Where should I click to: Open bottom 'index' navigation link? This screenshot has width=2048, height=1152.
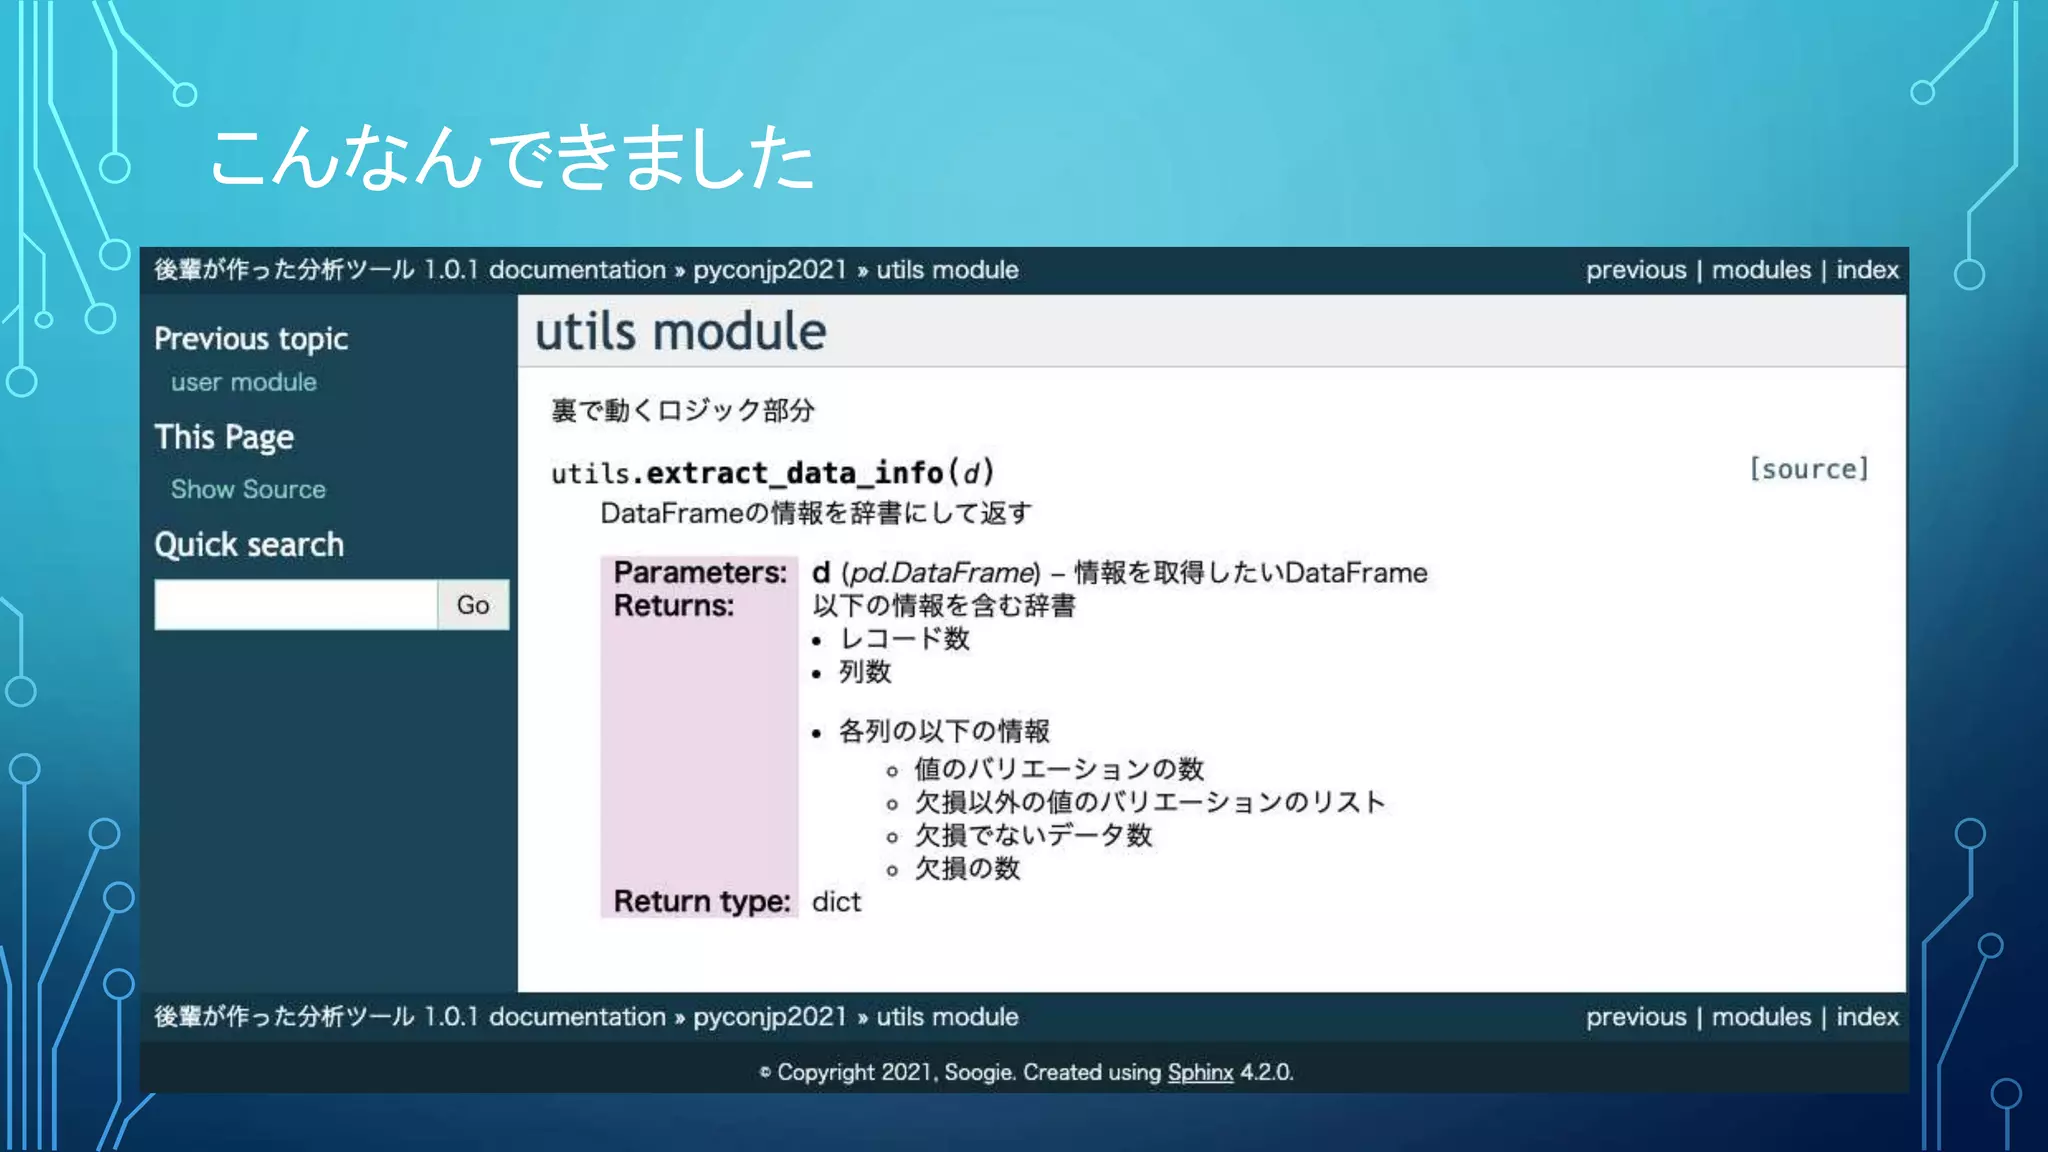coord(1866,1017)
